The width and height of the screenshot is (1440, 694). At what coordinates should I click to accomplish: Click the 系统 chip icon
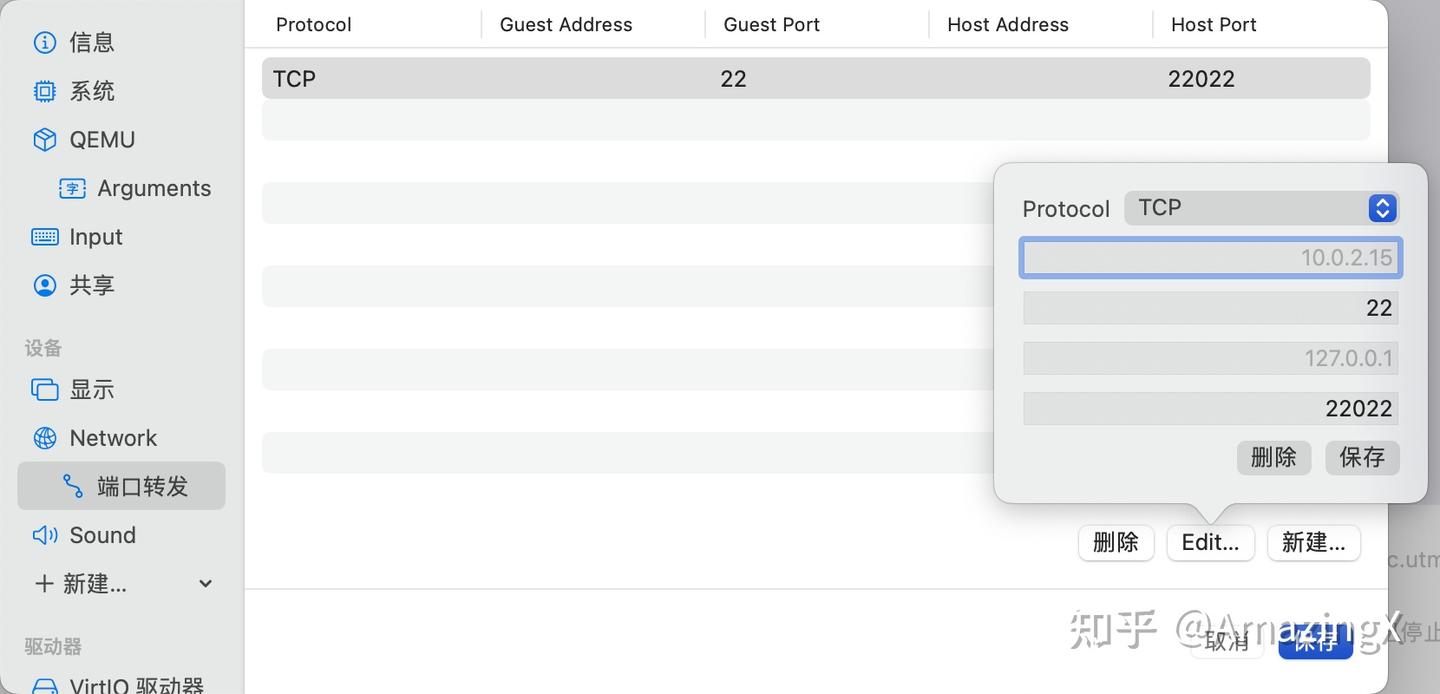pyautogui.click(x=45, y=91)
